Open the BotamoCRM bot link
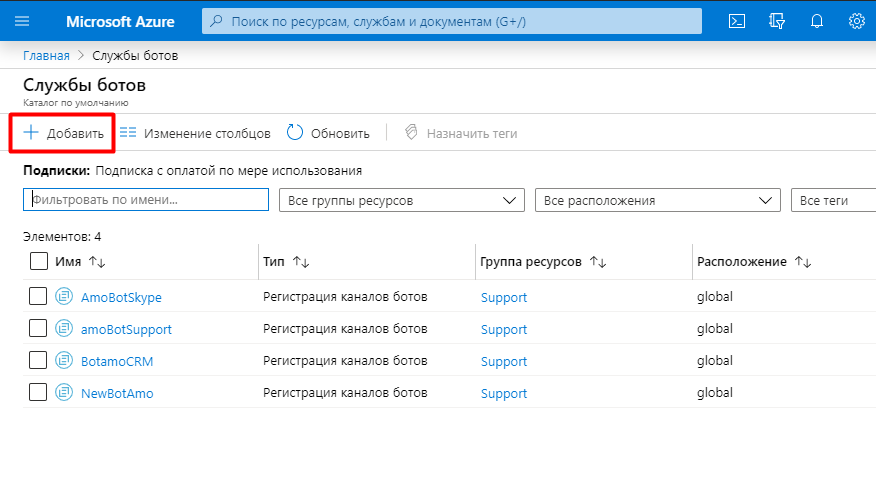Screen dimensions: 876x495 pos(117,361)
